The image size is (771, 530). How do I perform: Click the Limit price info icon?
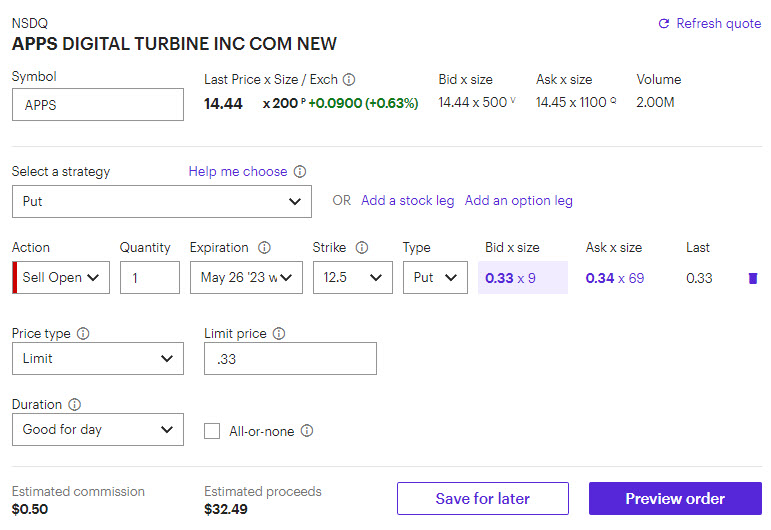(279, 334)
